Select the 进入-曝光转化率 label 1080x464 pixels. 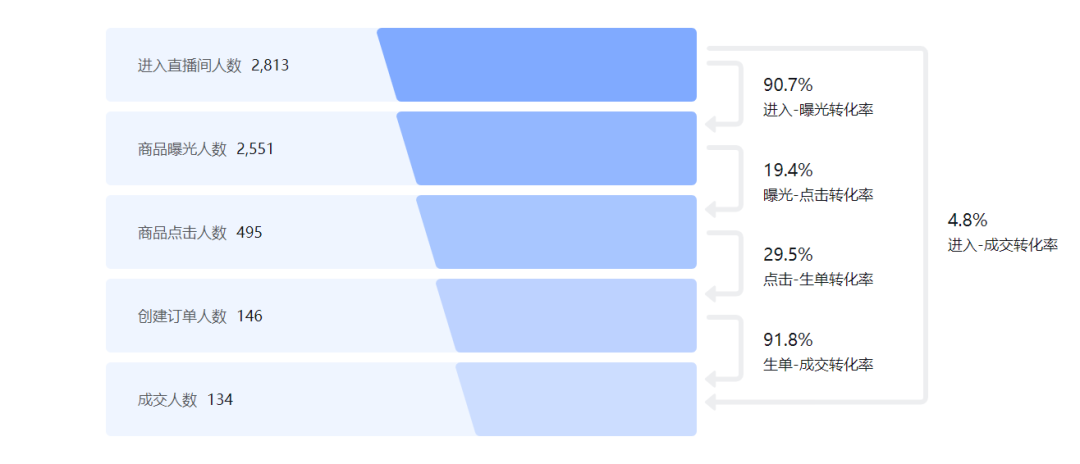pos(818,110)
